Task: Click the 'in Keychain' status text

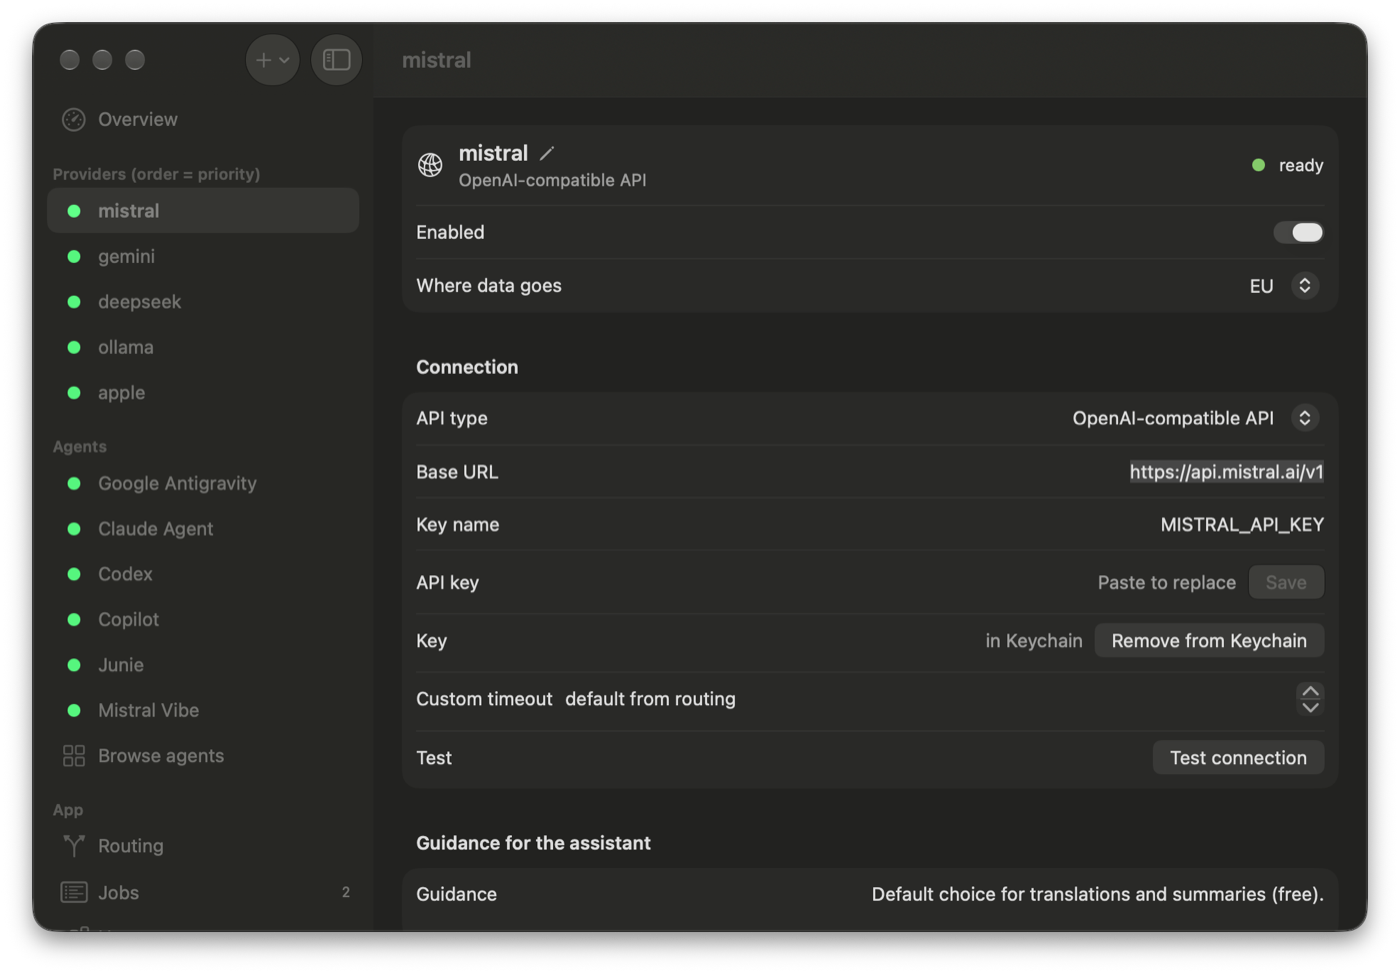Action: (x=1034, y=641)
